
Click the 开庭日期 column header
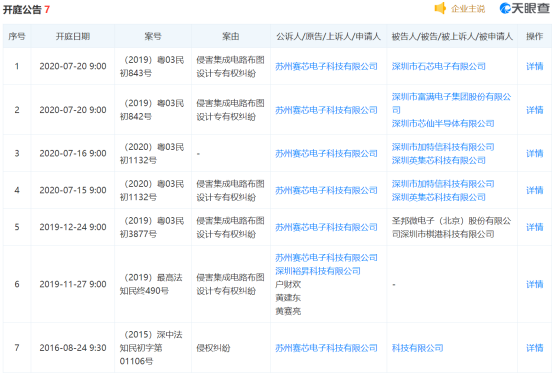coord(73,36)
